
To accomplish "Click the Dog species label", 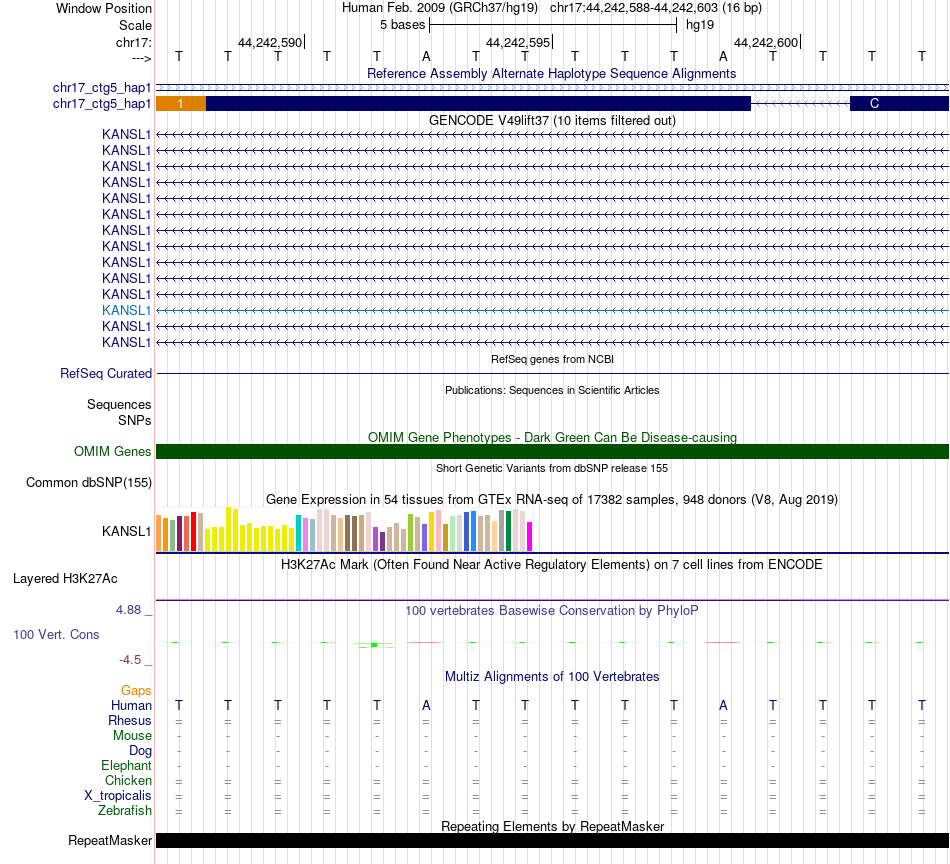I will [x=140, y=751].
